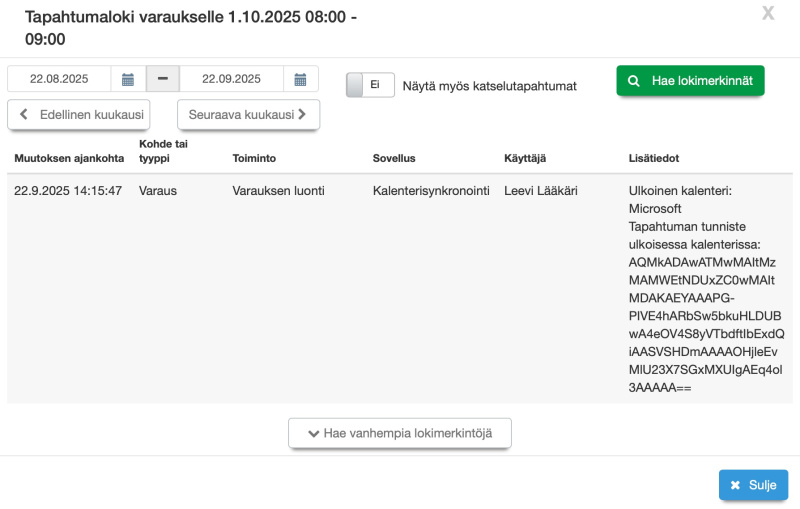Click the 'Sovellus' column header
Screen dimensions: 800x509
point(394,158)
